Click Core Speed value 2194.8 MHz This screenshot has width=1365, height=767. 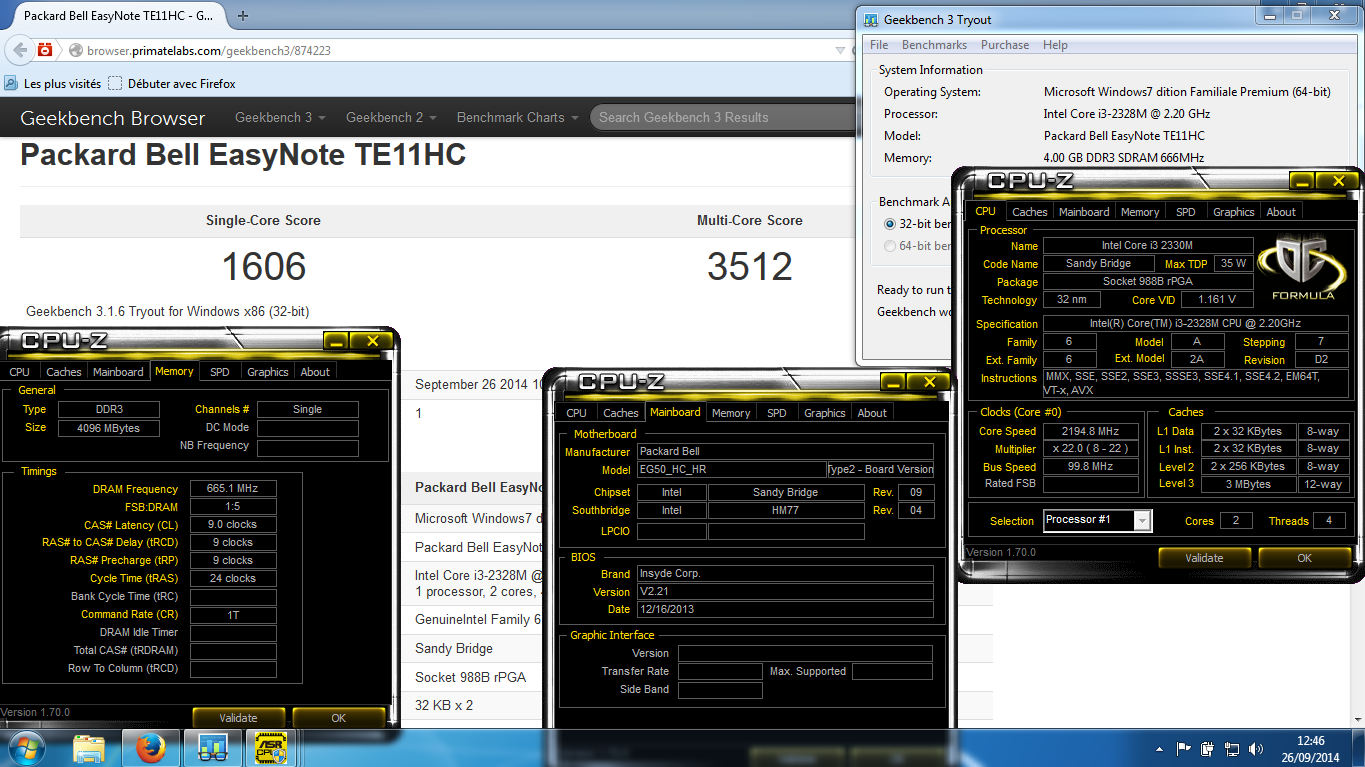pos(1091,431)
